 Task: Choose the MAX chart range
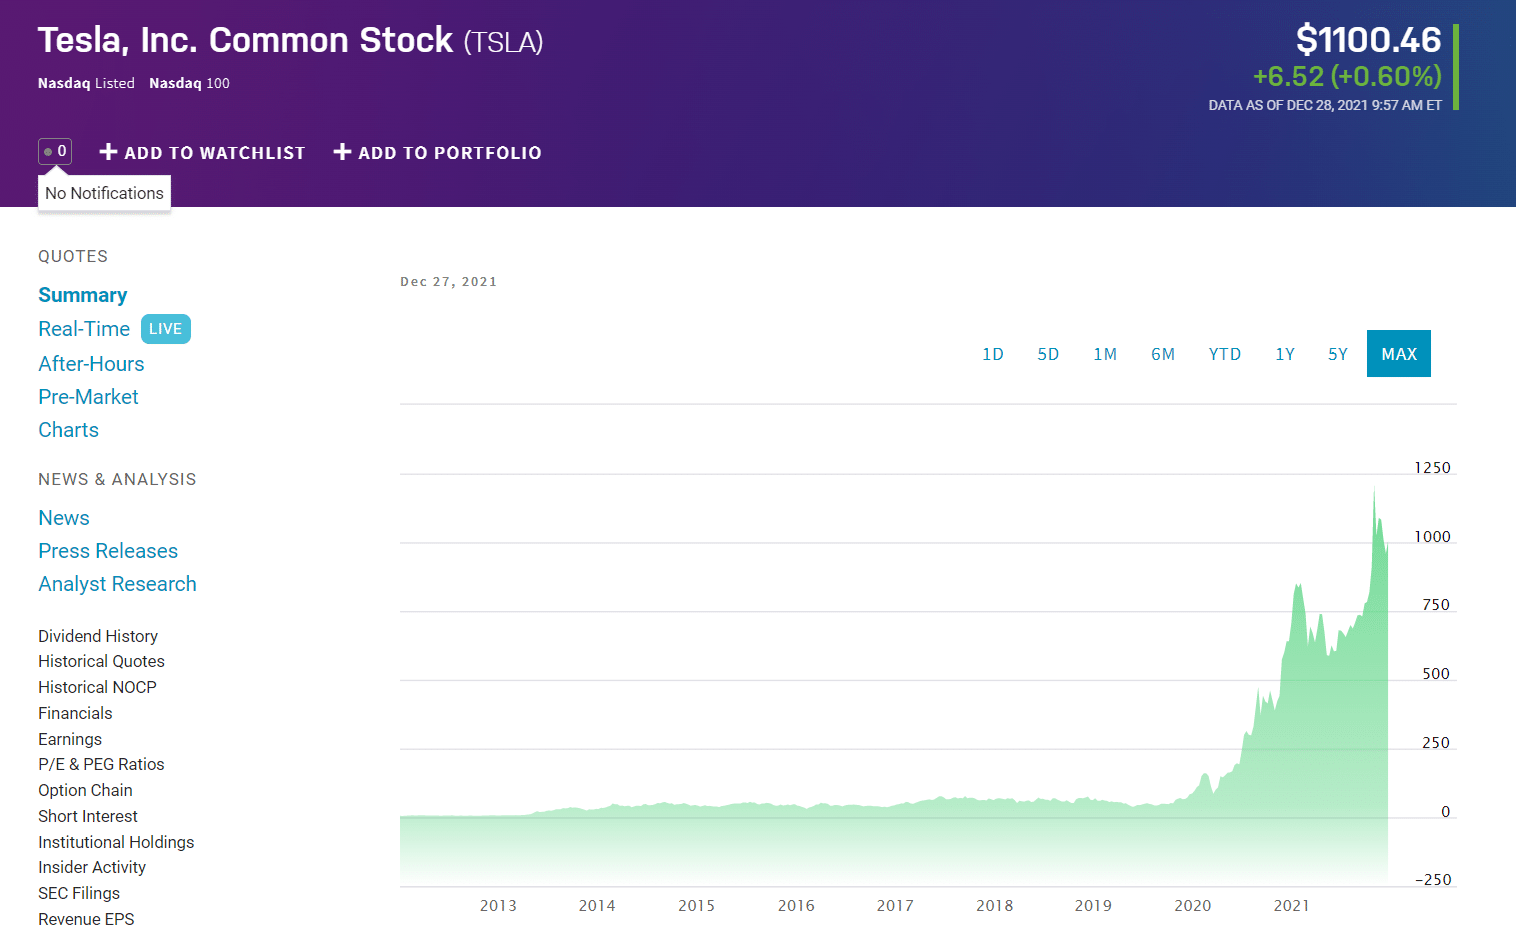1399,354
